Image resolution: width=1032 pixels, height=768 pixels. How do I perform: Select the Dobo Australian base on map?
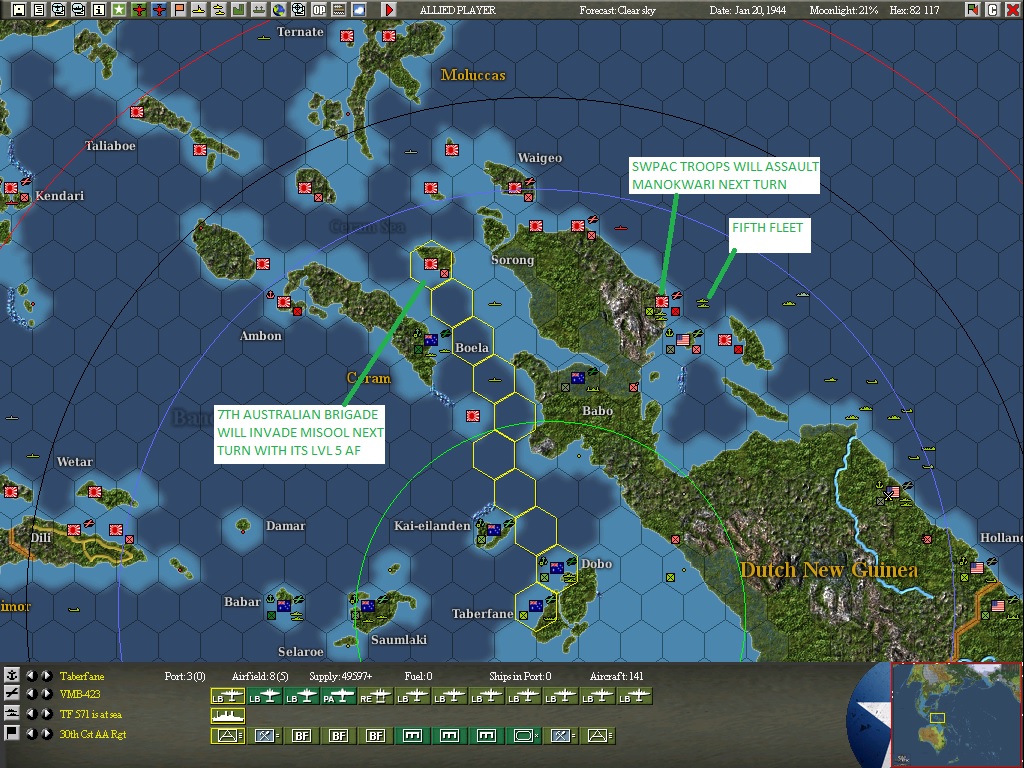pos(557,567)
